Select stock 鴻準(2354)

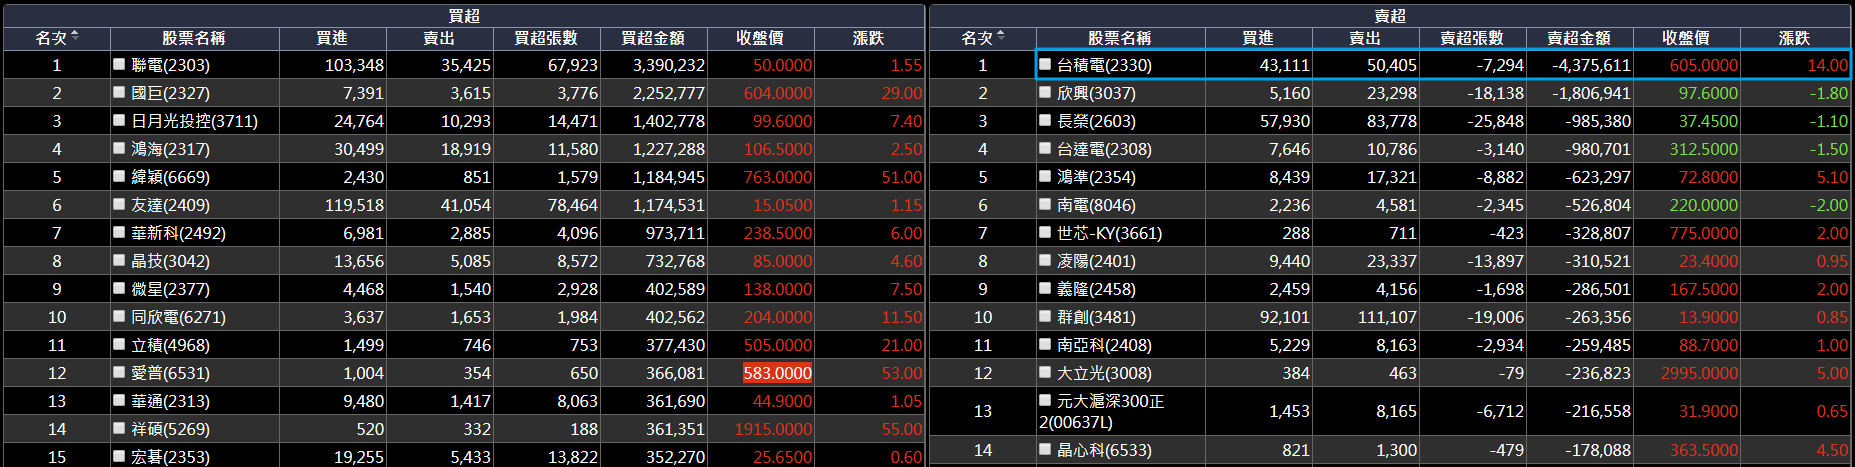1097,177
